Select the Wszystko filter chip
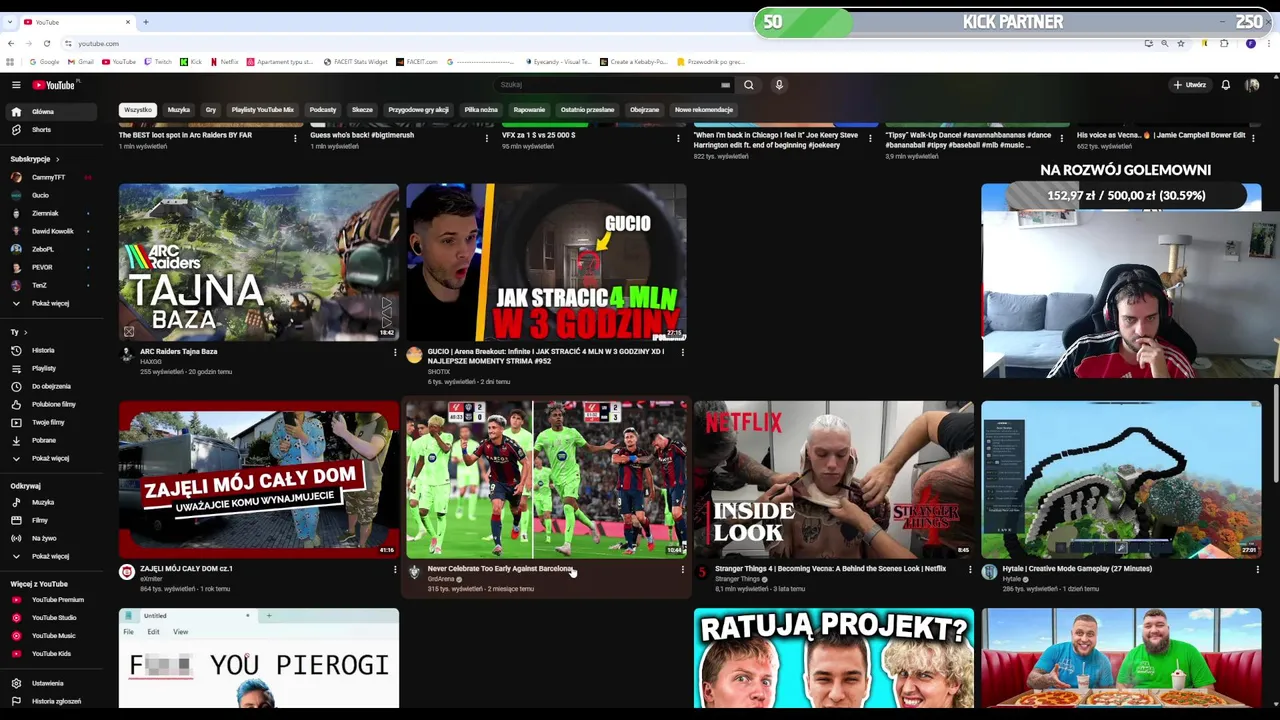Image resolution: width=1280 pixels, height=720 pixels. 138,110
